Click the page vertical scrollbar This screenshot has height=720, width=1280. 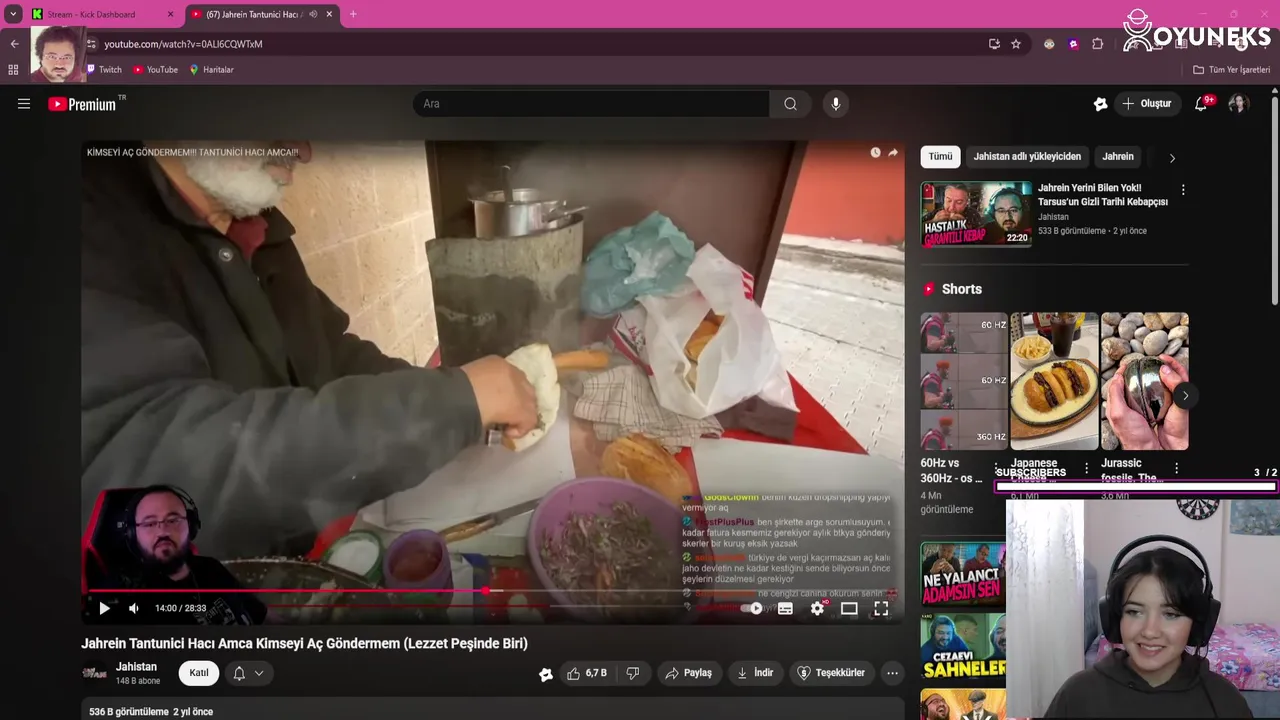pyautogui.click(x=1274, y=200)
